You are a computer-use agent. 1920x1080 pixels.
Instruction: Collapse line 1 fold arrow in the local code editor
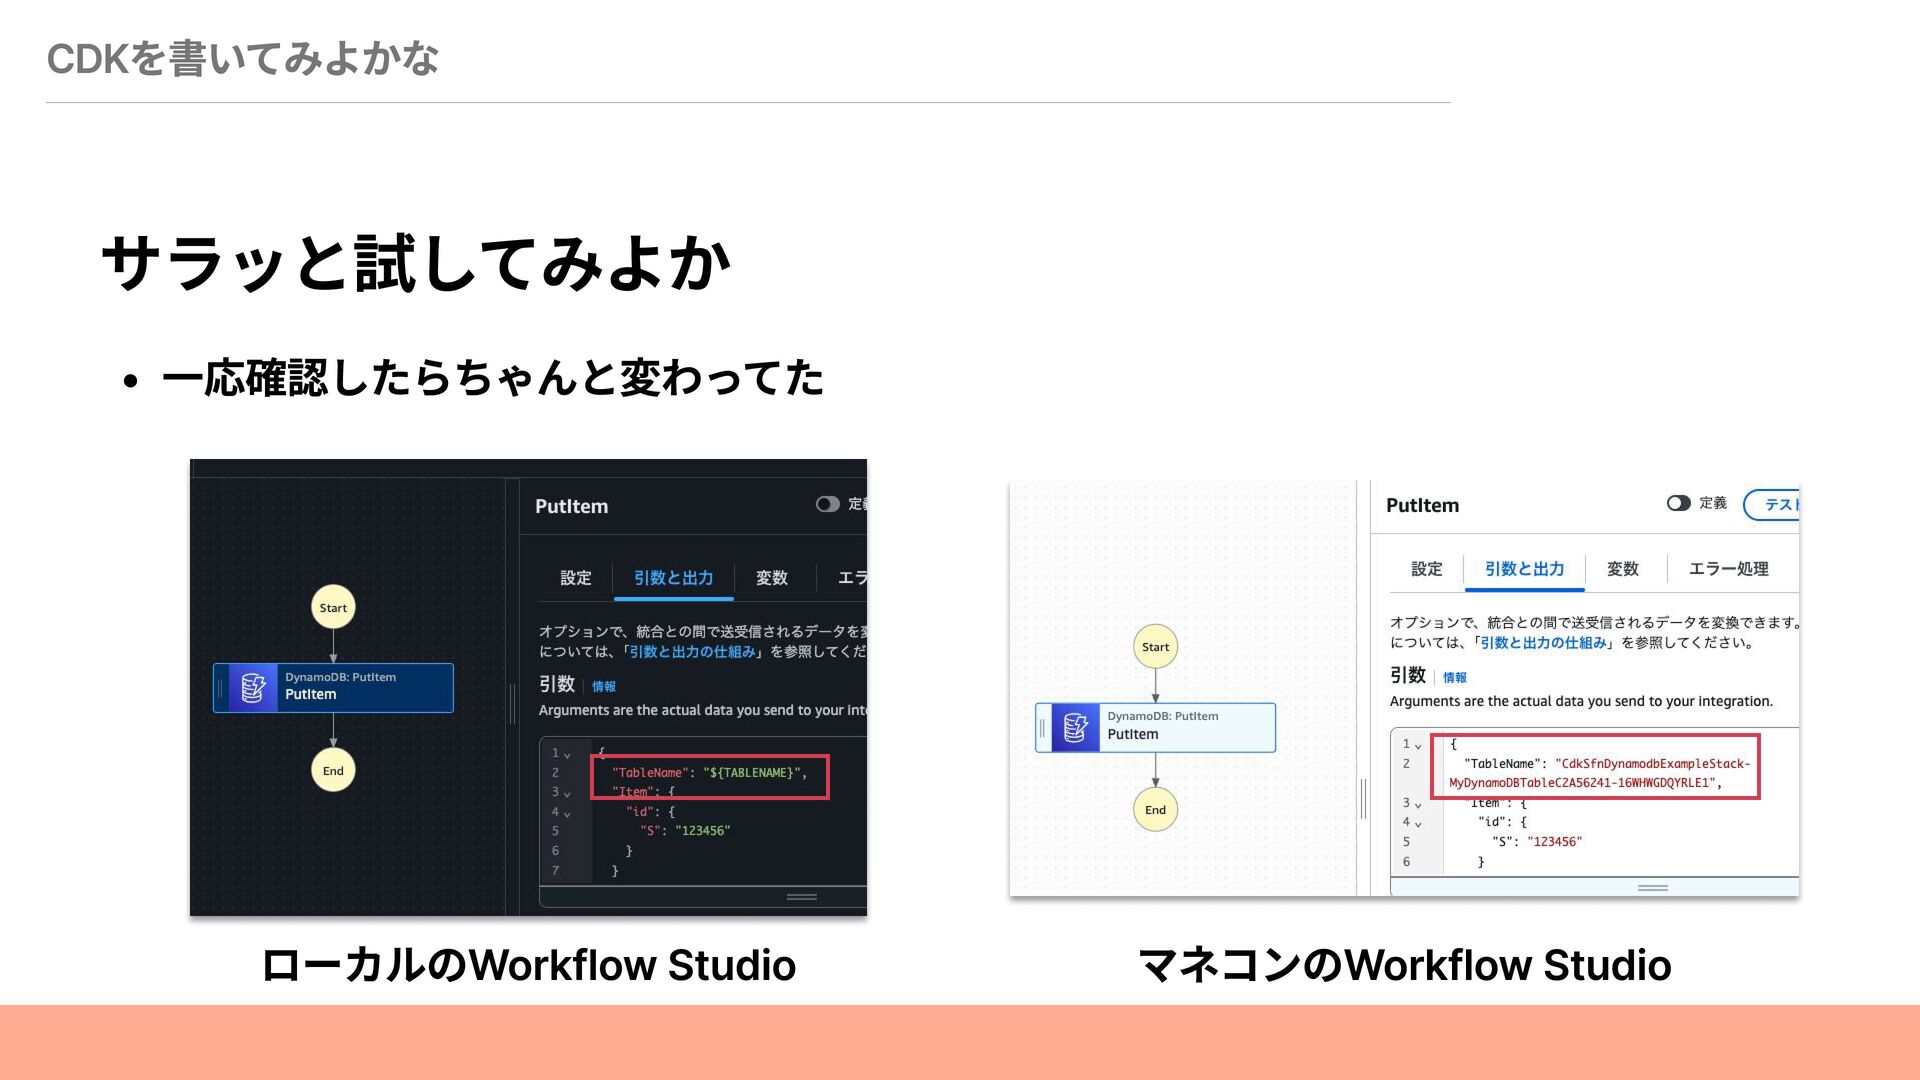pos(567,755)
